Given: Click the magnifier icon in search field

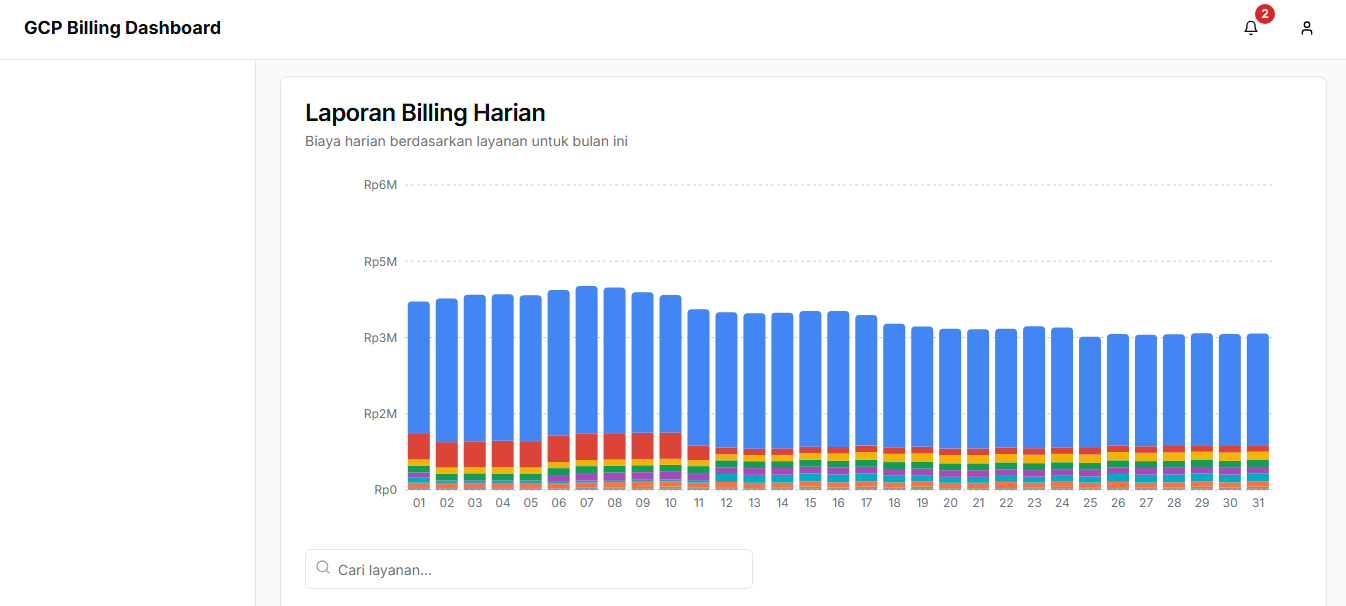Looking at the screenshot, I should [x=323, y=568].
